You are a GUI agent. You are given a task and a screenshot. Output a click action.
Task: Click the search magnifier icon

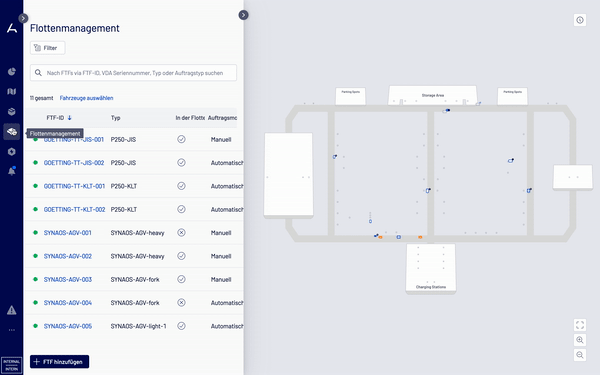pyautogui.click(x=38, y=73)
